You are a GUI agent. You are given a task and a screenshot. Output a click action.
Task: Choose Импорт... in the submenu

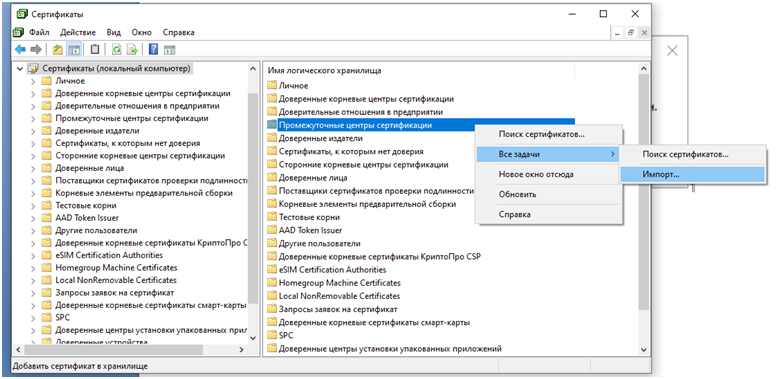[x=692, y=174]
